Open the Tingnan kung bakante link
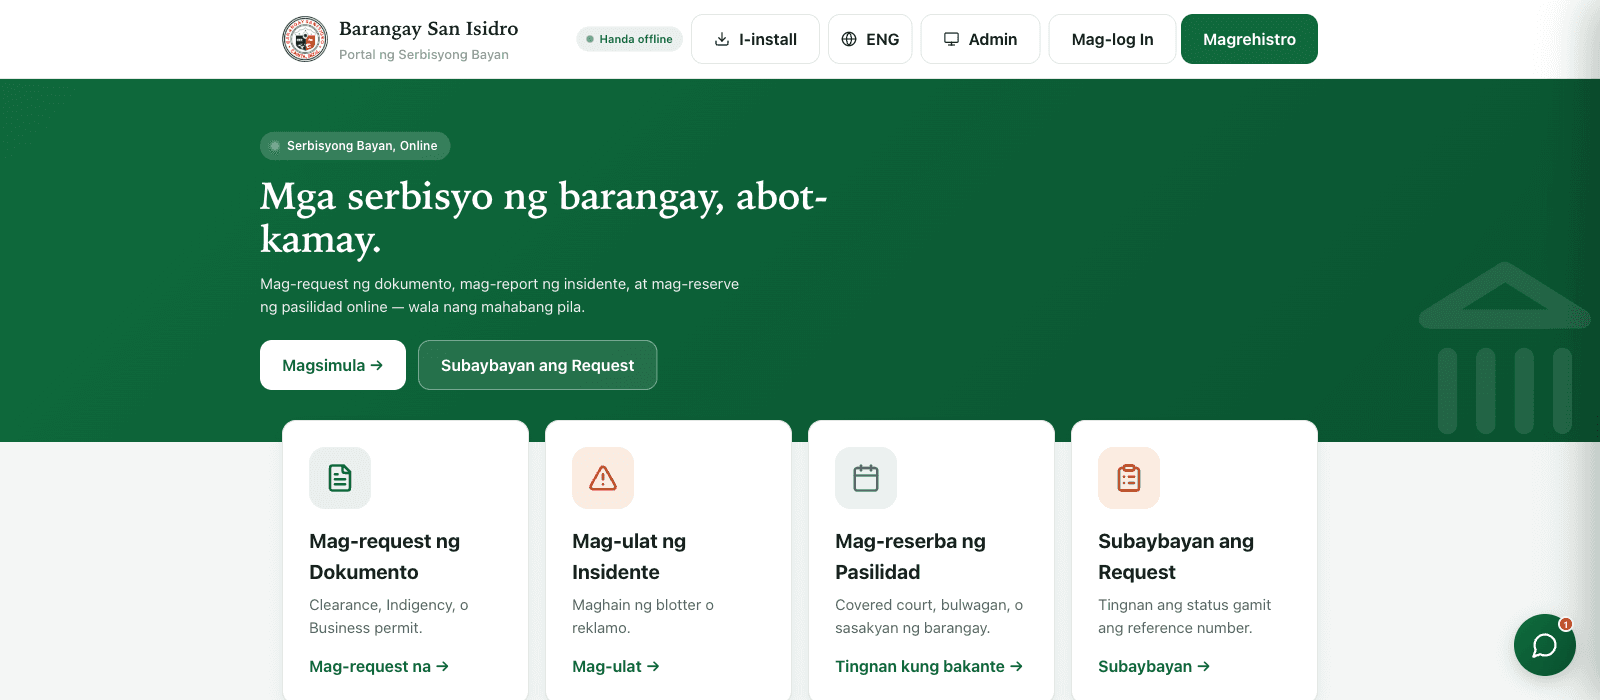The width and height of the screenshot is (1600, 700). tap(929, 666)
